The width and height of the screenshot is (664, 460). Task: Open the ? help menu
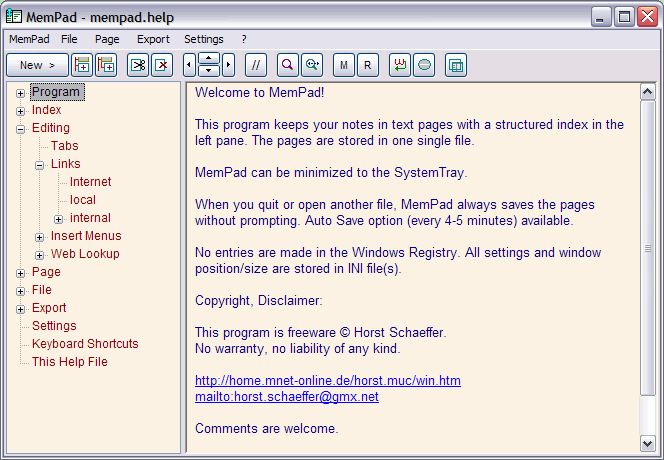pyautogui.click(x=244, y=39)
